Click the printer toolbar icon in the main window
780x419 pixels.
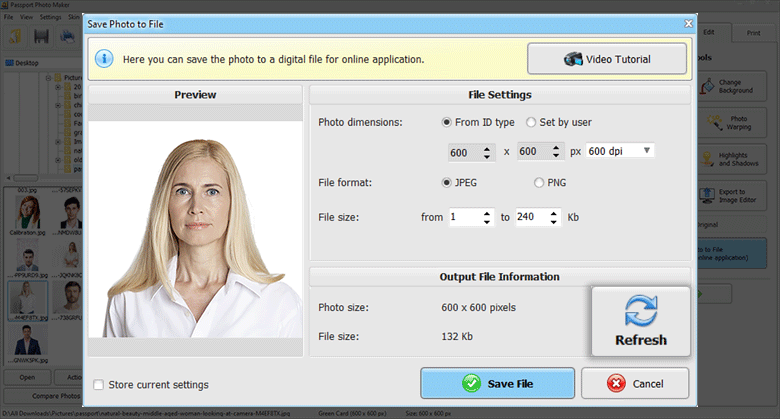[x=67, y=36]
